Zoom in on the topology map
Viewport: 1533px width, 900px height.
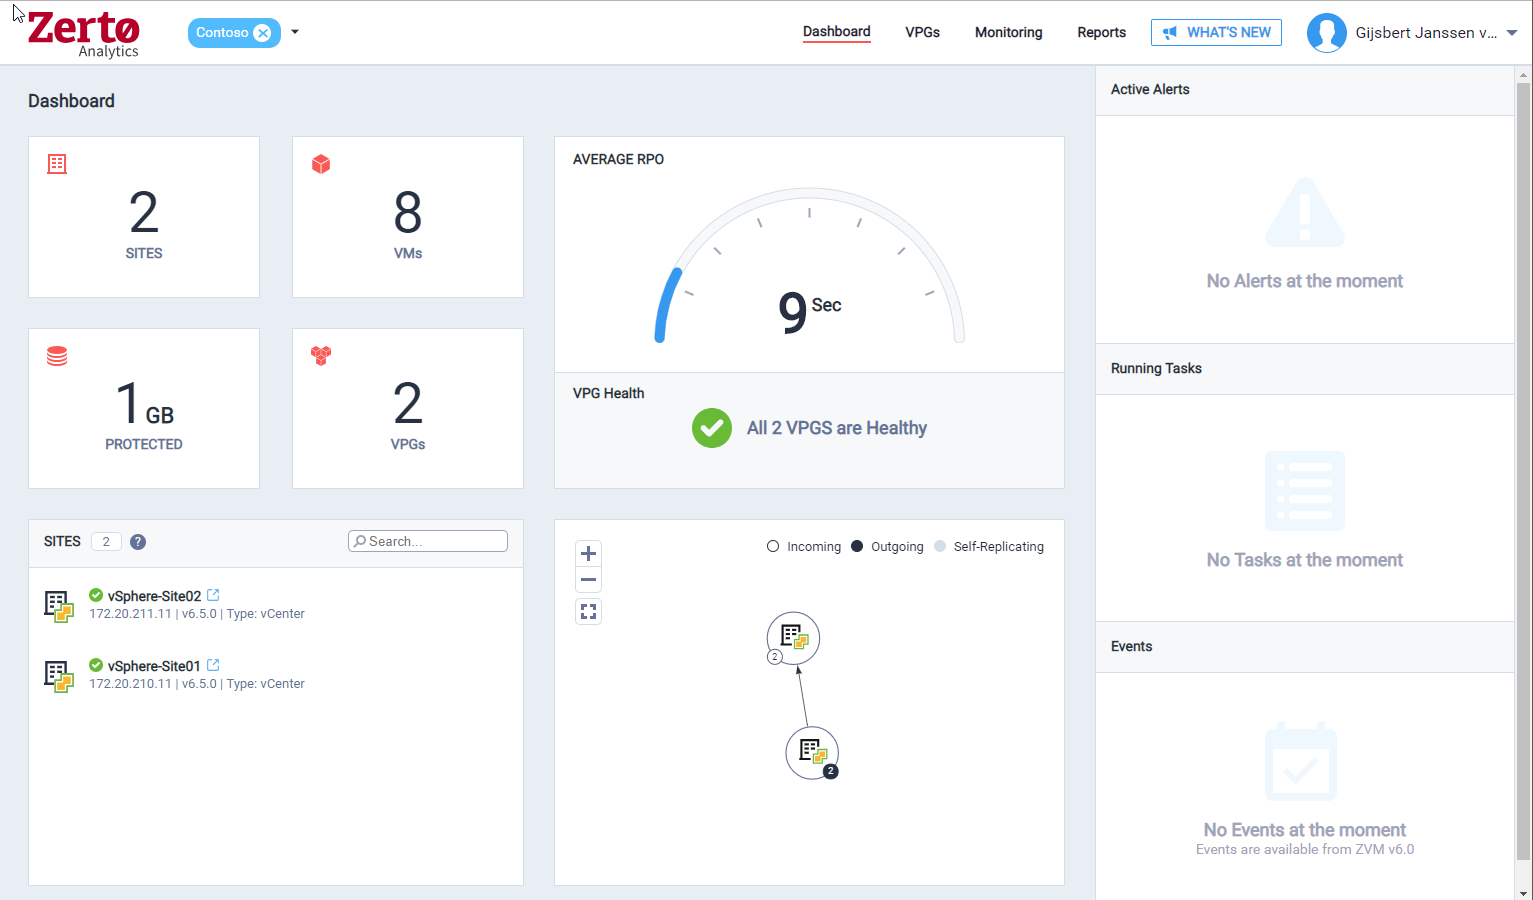(588, 553)
